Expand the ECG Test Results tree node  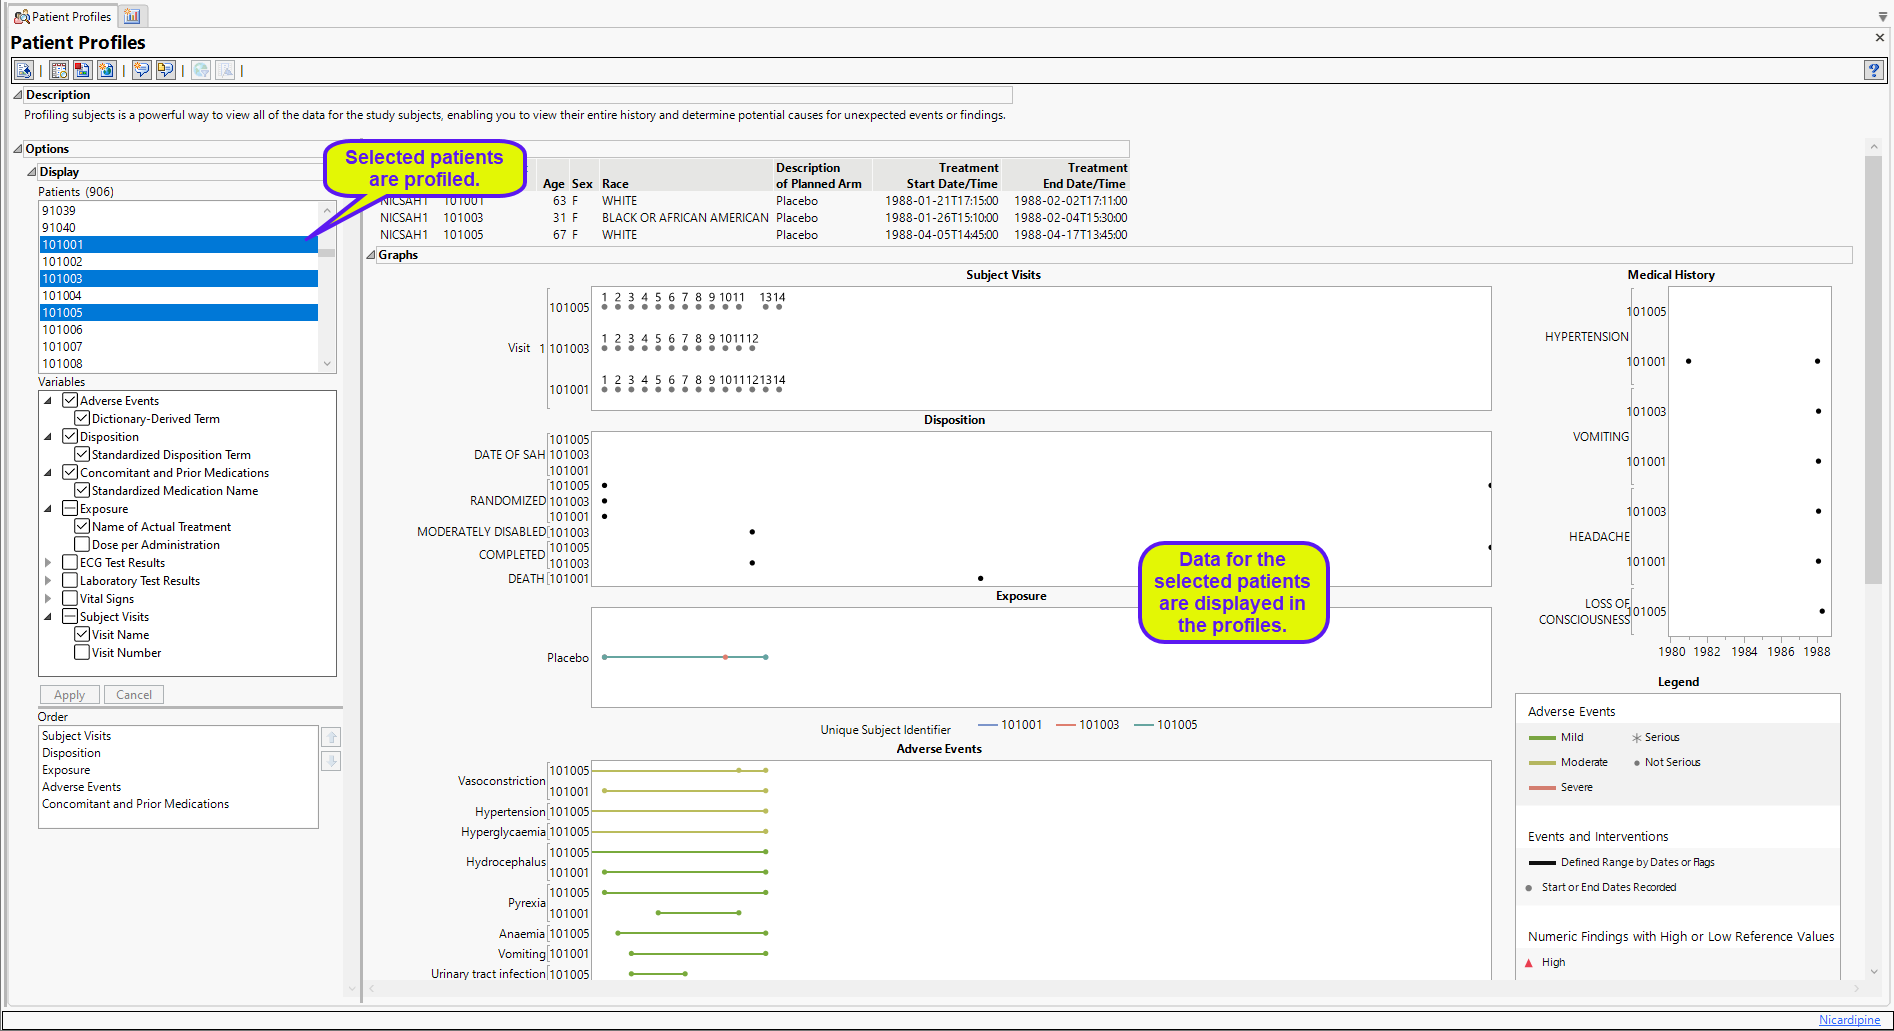click(48, 563)
